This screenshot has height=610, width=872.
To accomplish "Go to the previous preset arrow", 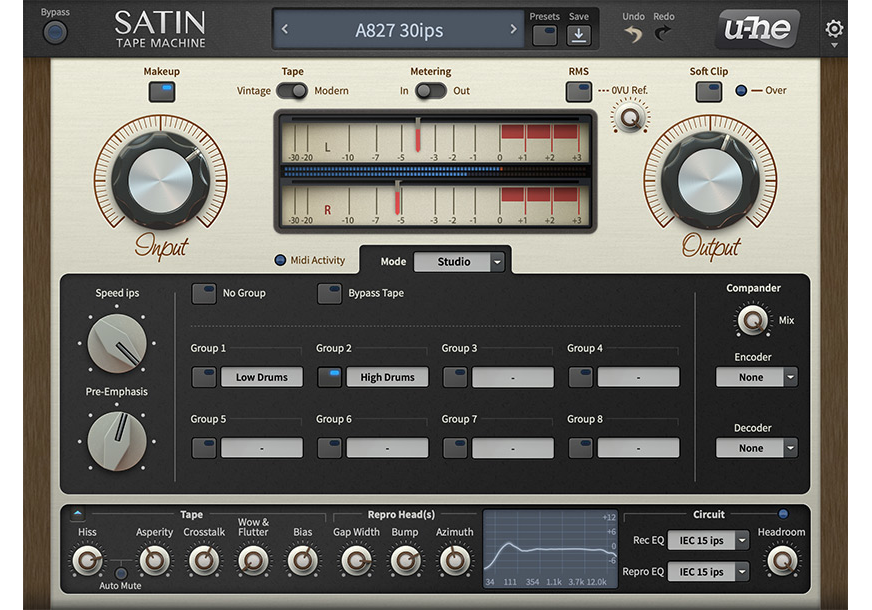I will click(x=285, y=29).
